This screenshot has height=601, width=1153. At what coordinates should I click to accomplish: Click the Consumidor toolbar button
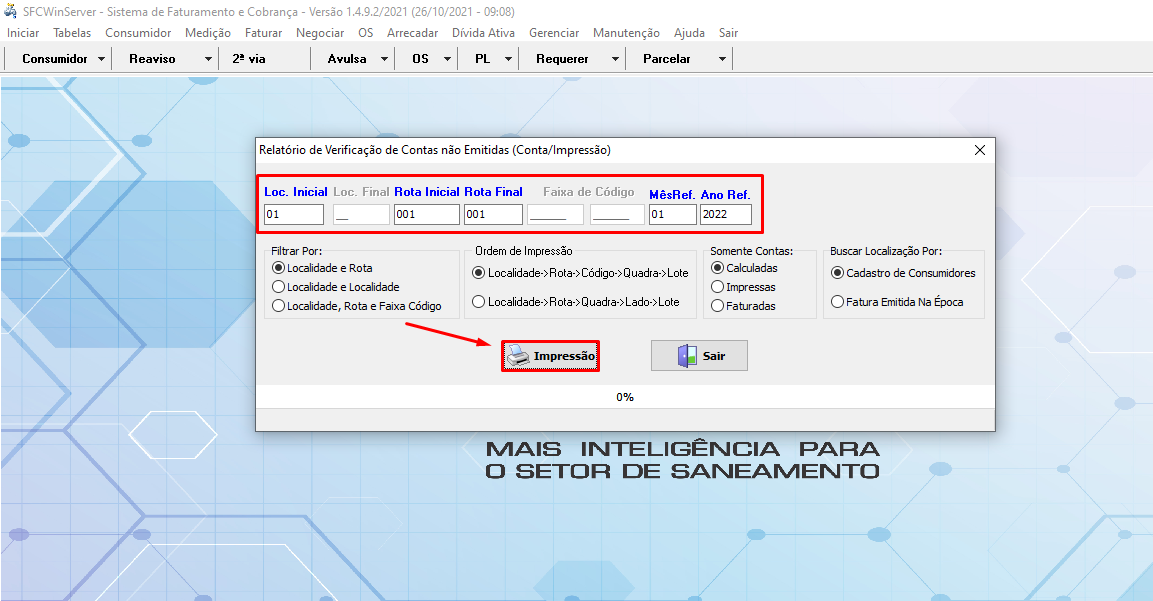coord(50,58)
